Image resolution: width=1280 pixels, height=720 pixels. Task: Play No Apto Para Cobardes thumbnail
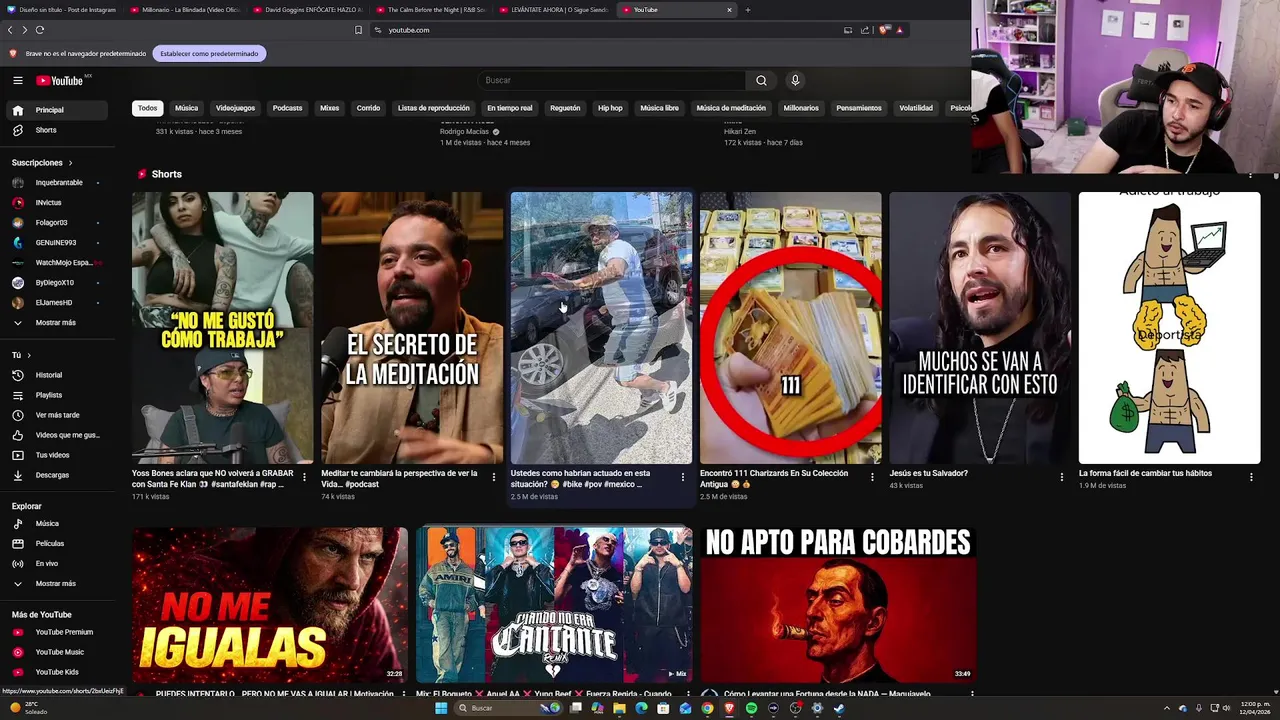838,605
